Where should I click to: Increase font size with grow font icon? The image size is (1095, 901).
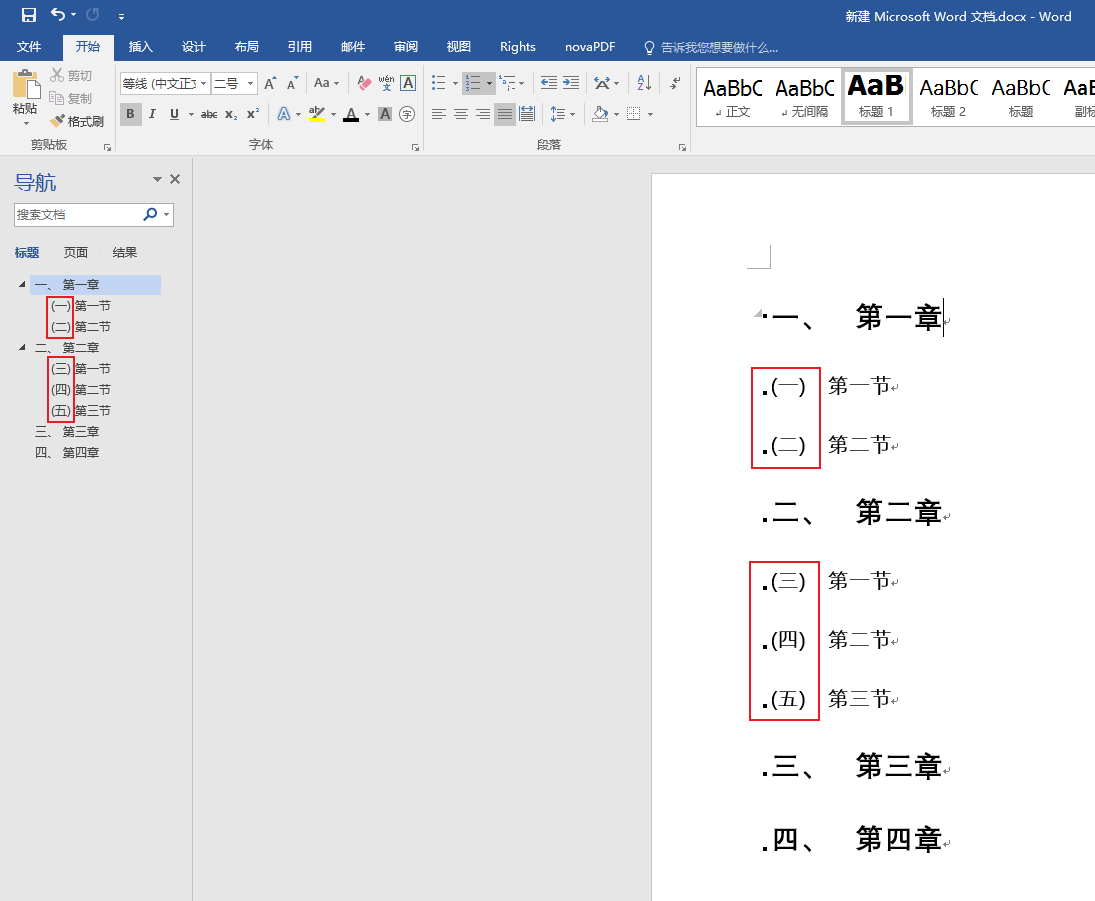(270, 83)
